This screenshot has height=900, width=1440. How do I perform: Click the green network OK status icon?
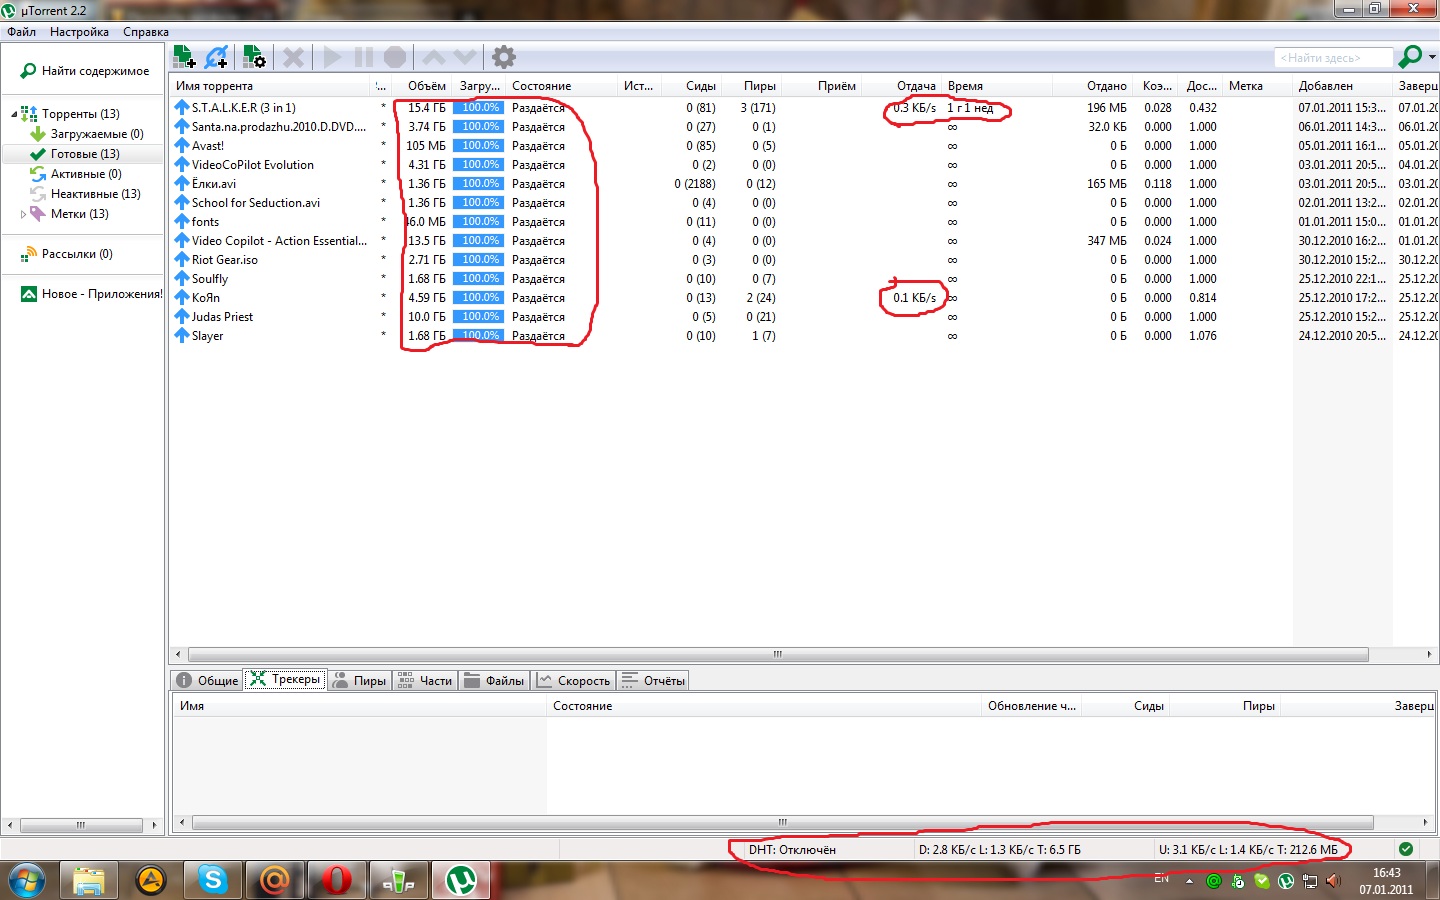[x=1406, y=849]
